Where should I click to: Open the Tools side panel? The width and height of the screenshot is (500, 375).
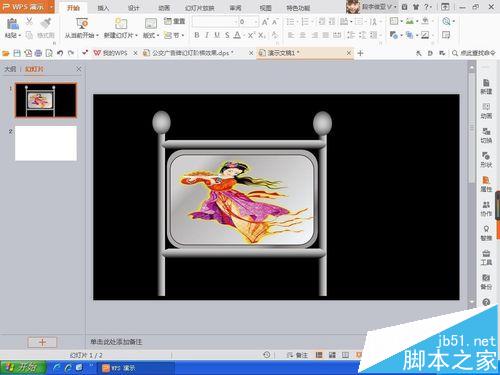486,257
